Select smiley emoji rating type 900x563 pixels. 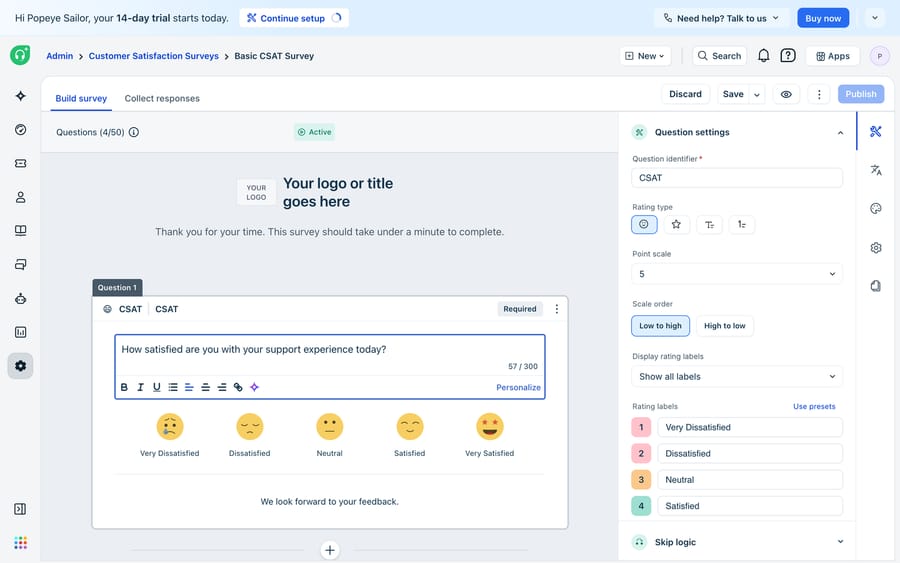coord(644,224)
